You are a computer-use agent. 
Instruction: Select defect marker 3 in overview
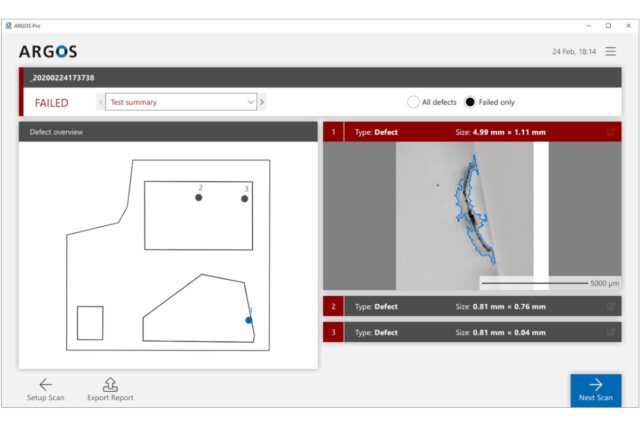click(x=244, y=199)
